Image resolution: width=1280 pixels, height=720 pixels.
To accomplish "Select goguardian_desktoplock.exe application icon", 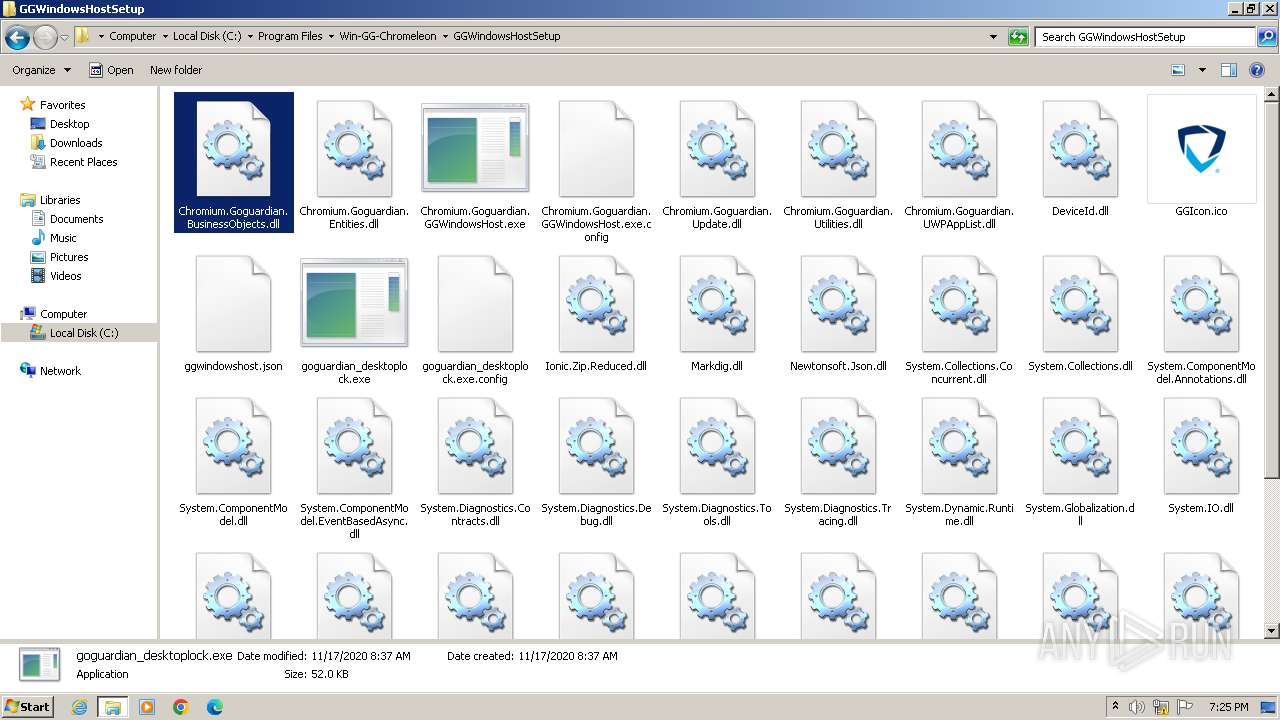I will 354,303.
